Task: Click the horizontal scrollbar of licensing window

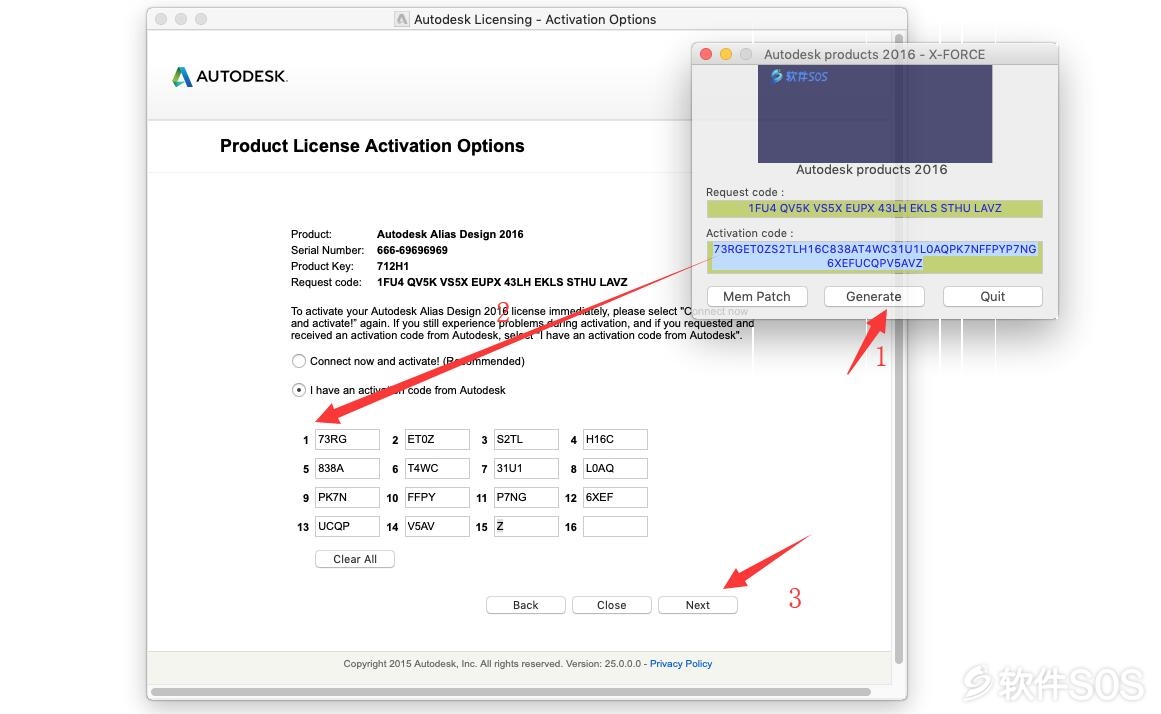Action: [x=511, y=693]
